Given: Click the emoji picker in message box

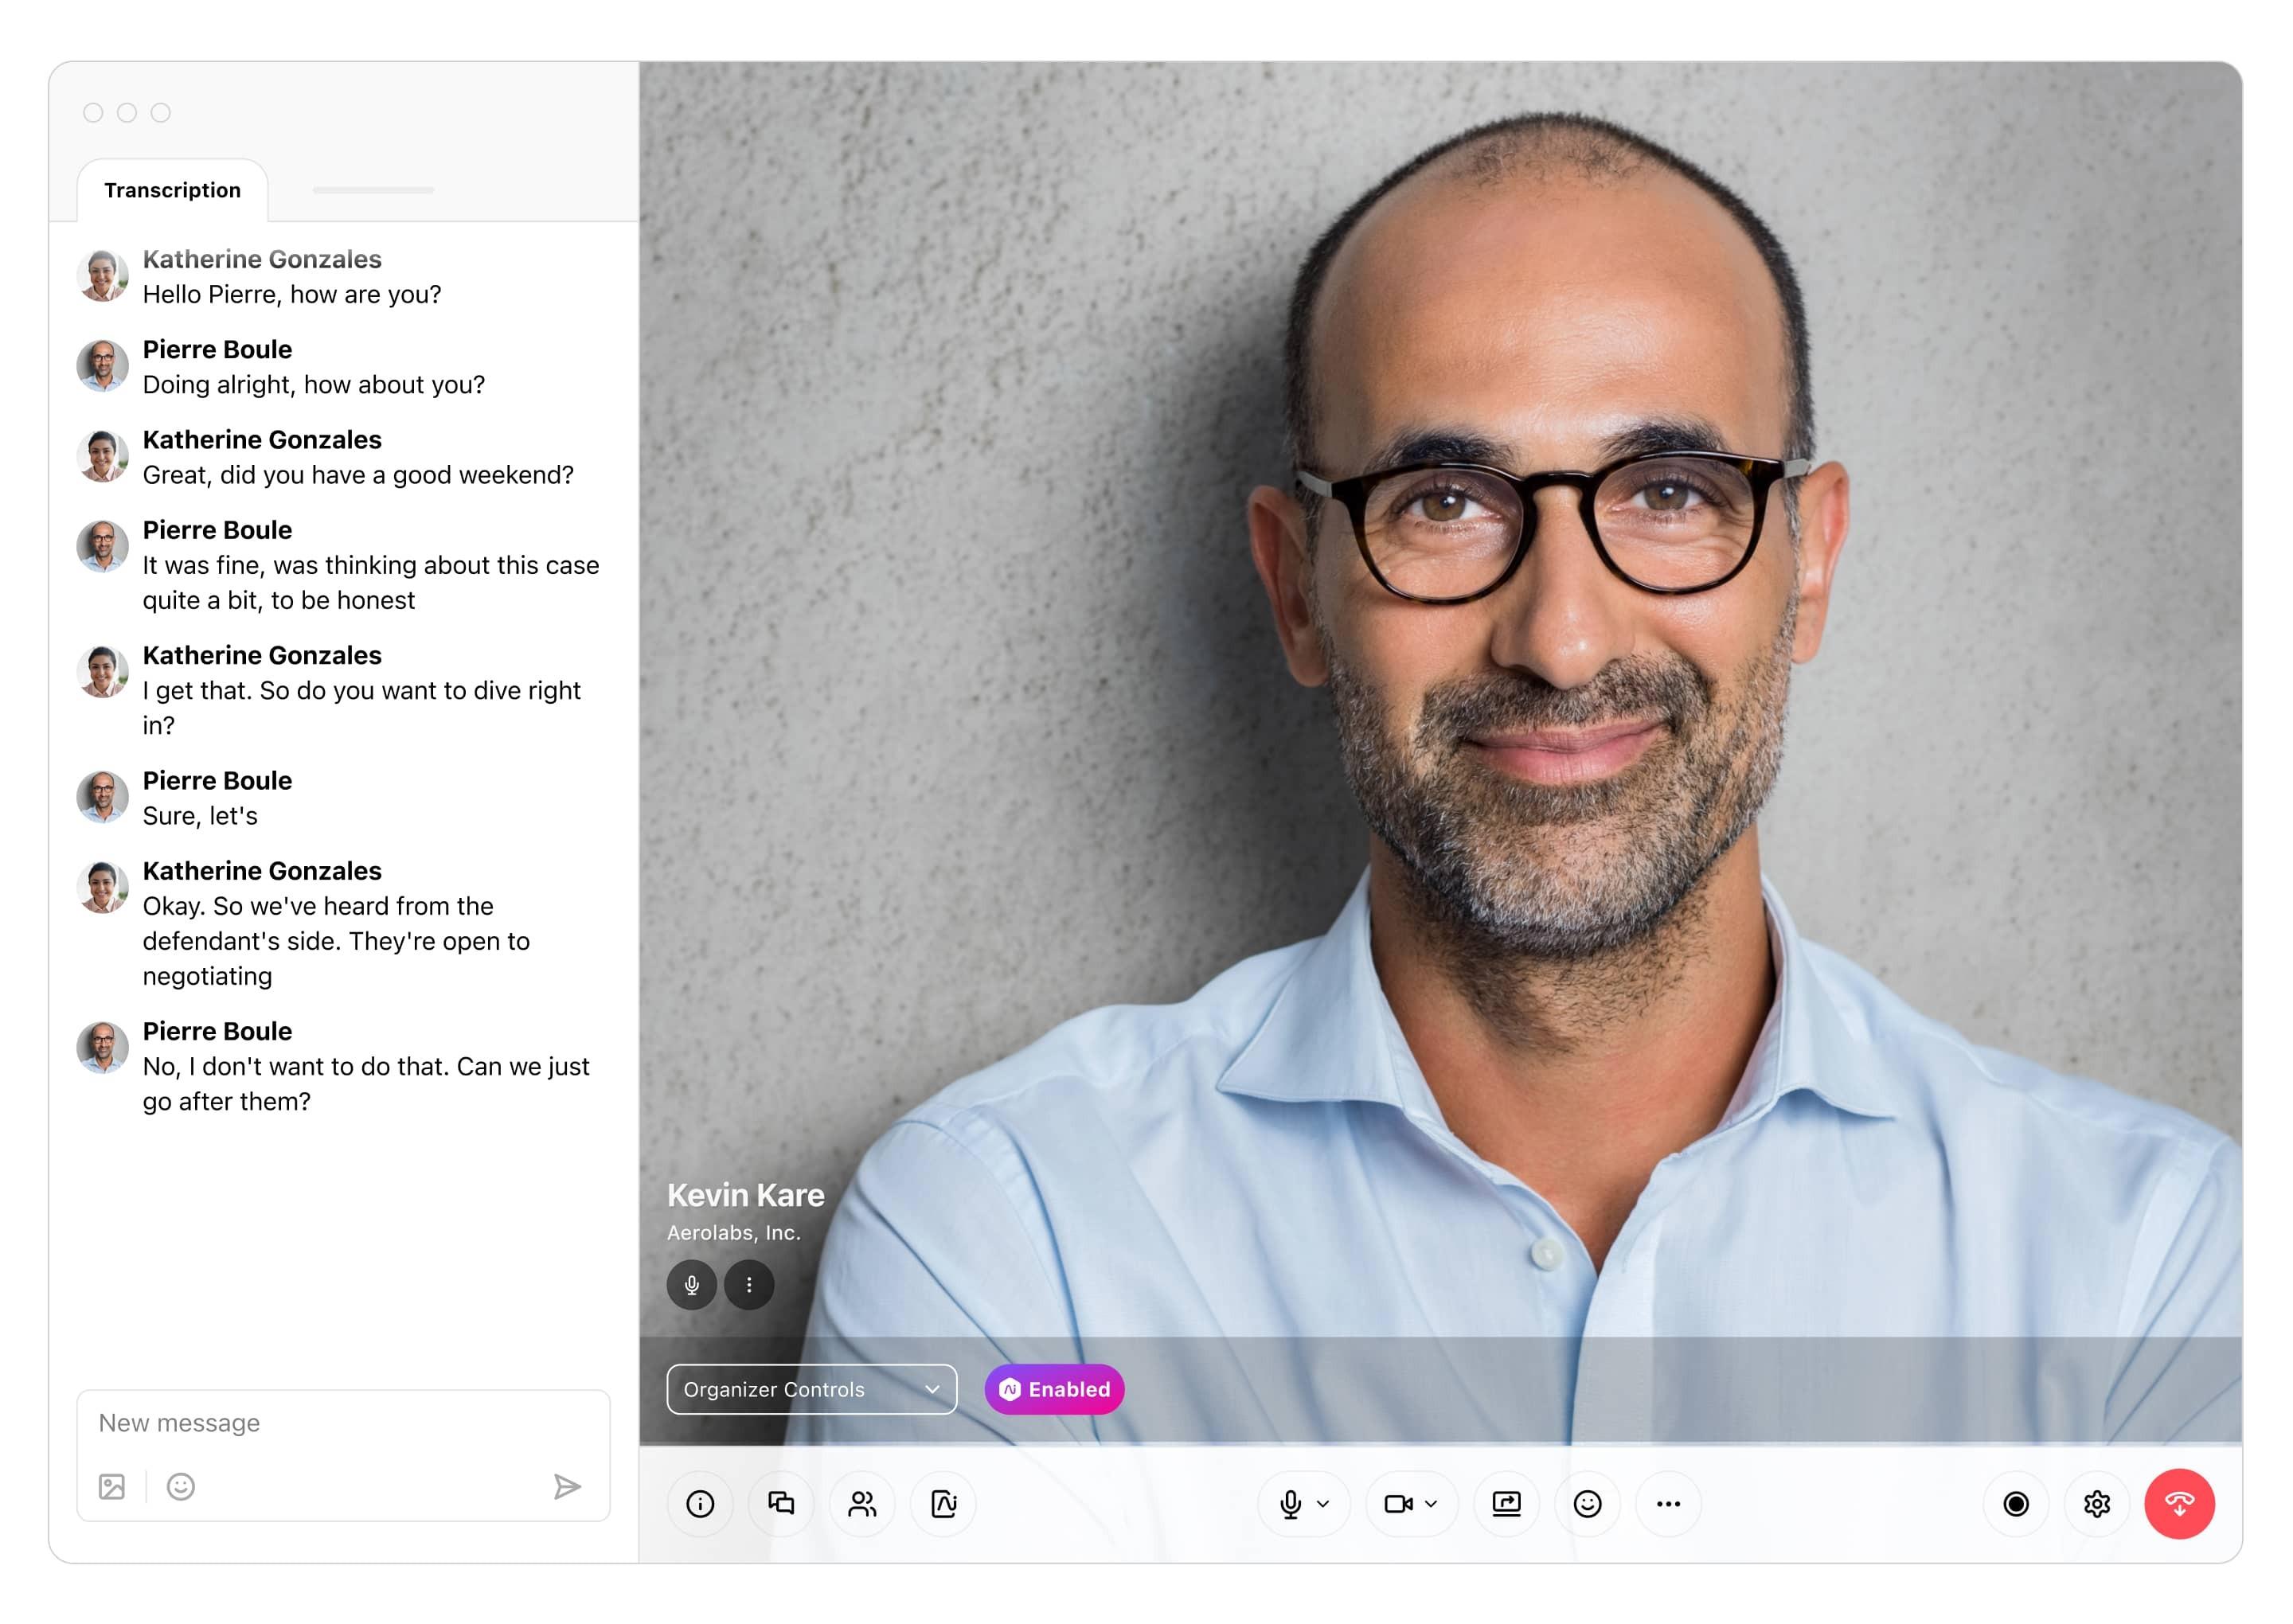Looking at the screenshot, I should click(179, 1487).
